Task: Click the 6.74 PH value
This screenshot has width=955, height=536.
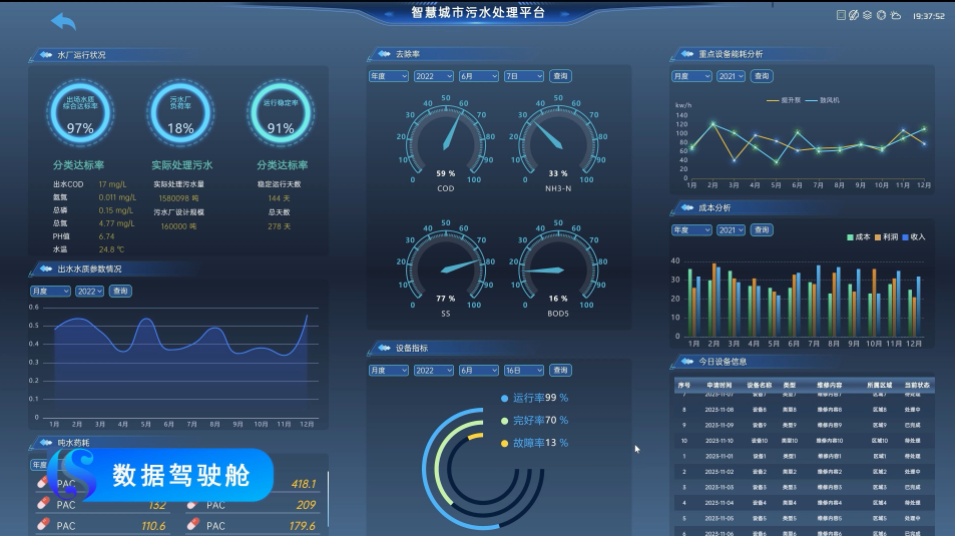Action: pyautogui.click(x=107, y=236)
